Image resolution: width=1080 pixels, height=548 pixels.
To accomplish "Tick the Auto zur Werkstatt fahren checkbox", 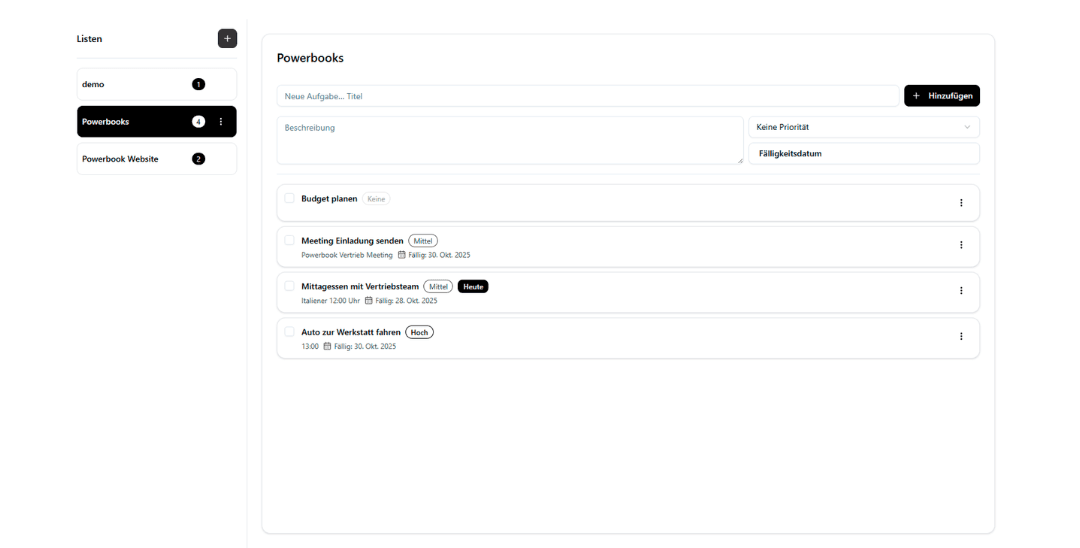I will (x=289, y=331).
